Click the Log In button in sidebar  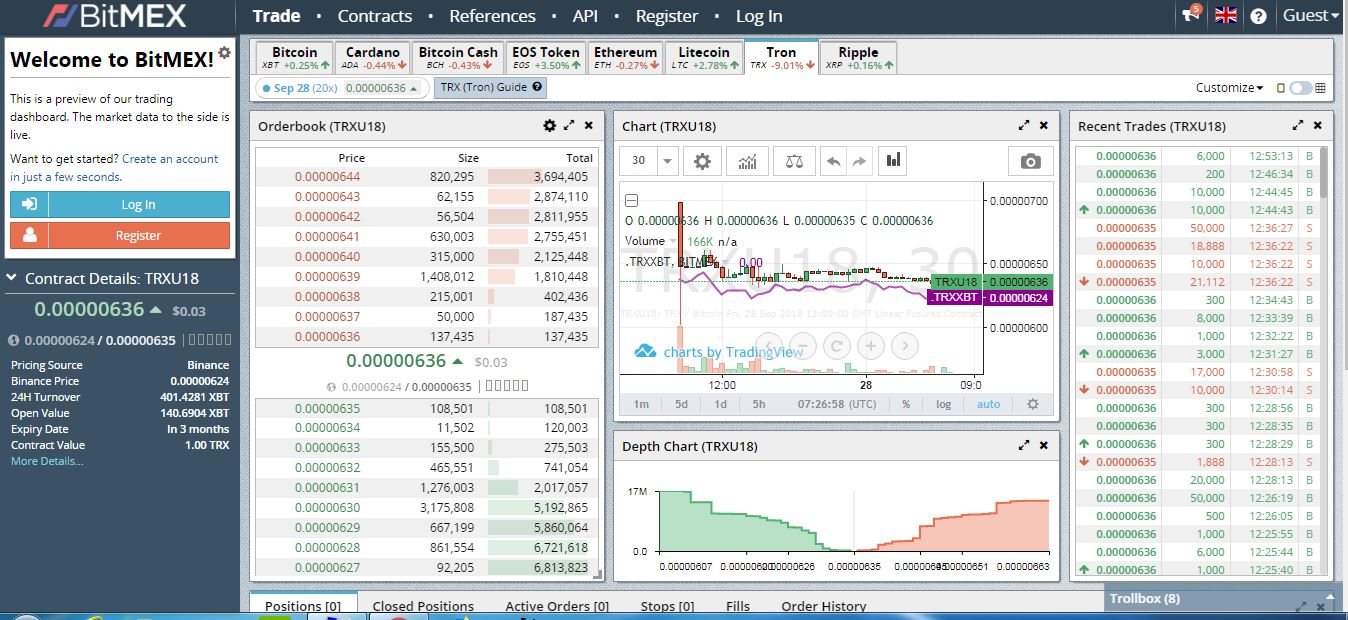pos(120,204)
